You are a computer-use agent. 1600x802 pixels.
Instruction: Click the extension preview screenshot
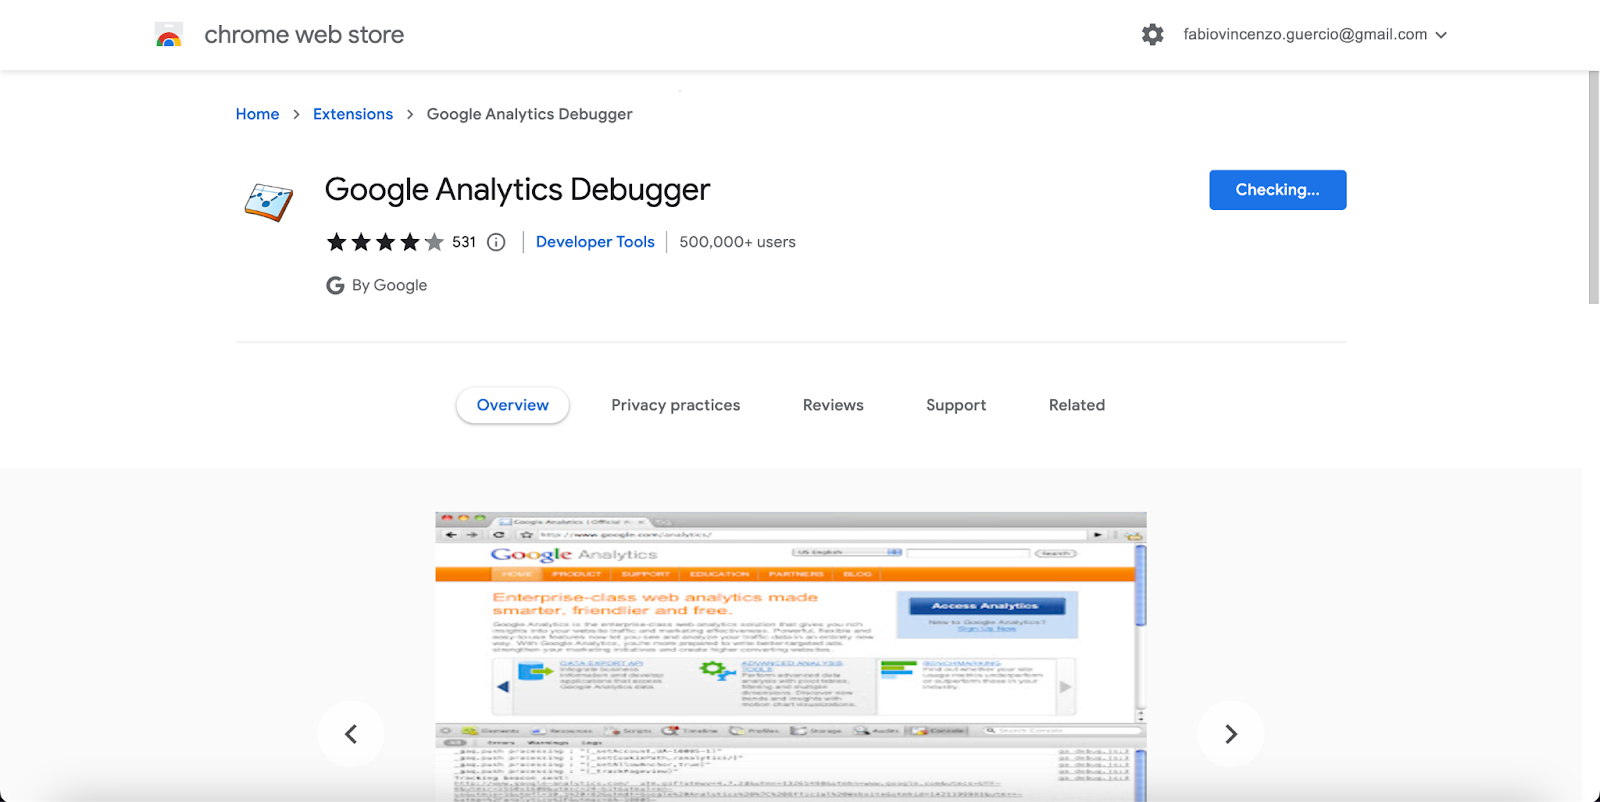click(x=791, y=657)
